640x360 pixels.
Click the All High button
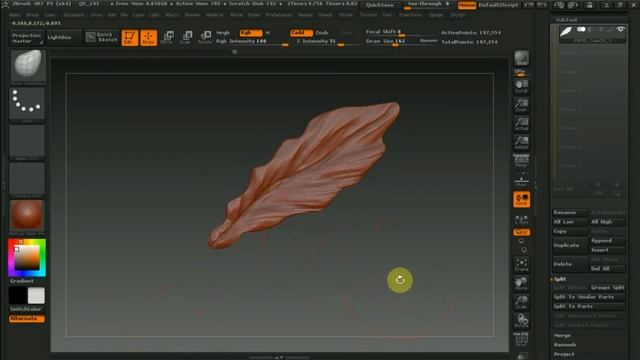[x=608, y=222]
